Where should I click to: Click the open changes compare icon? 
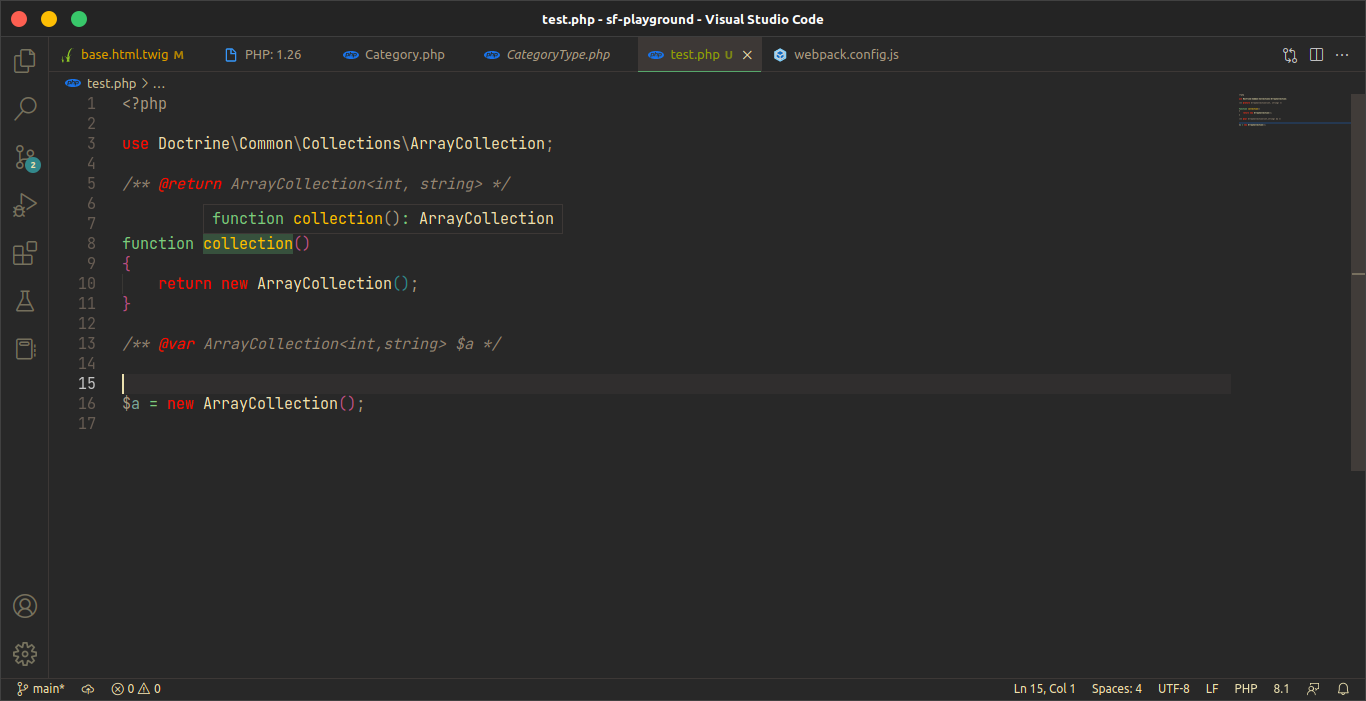1290,55
